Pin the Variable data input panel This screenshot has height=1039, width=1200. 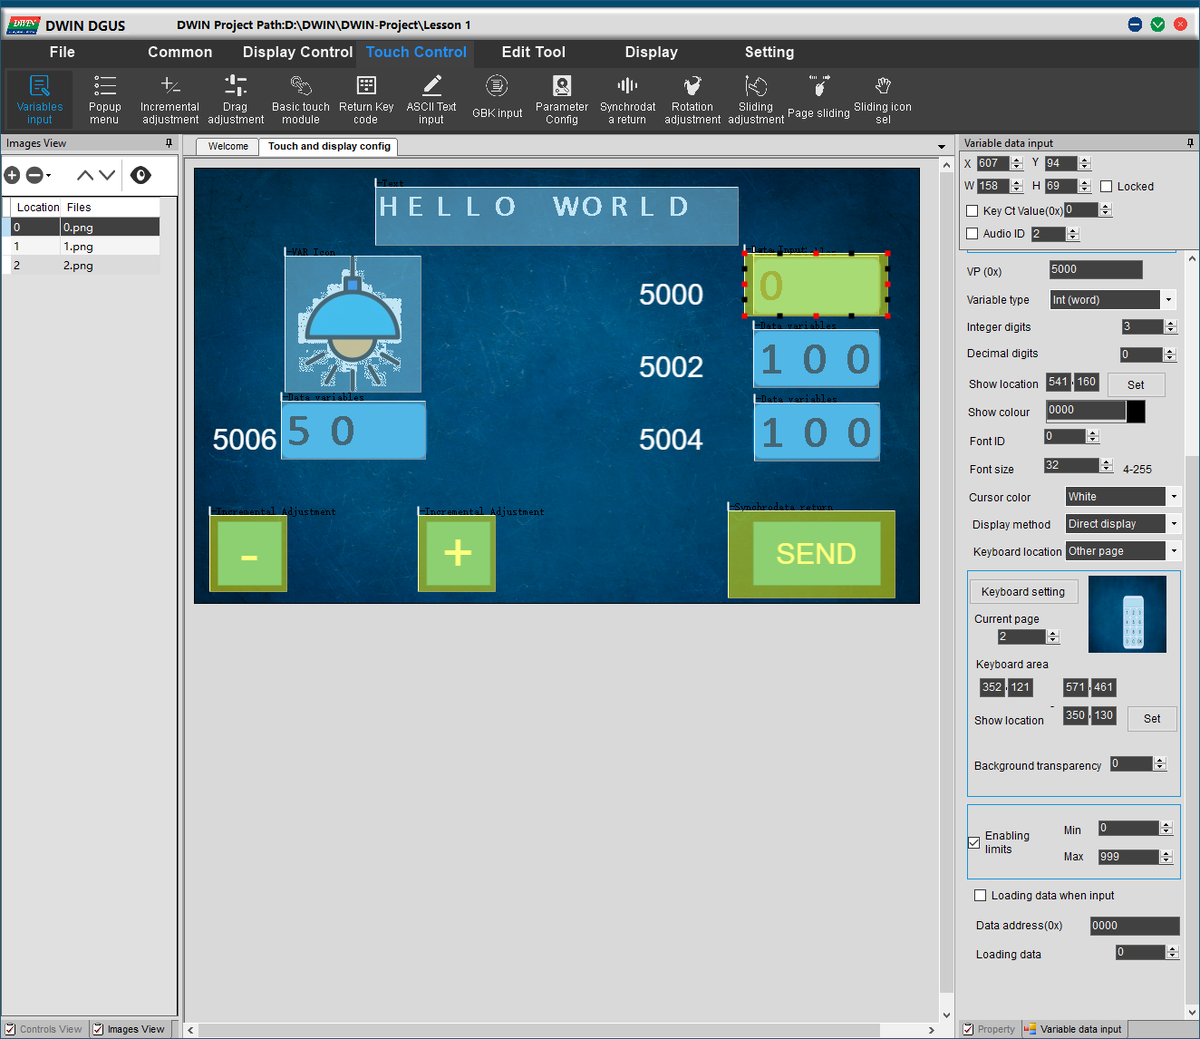point(1190,143)
